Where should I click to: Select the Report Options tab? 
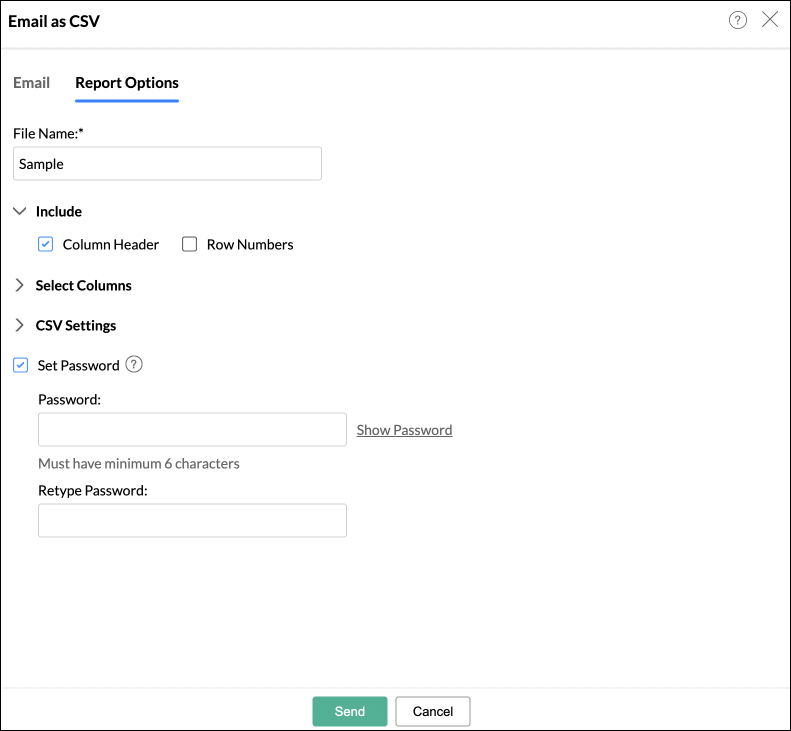click(x=127, y=83)
